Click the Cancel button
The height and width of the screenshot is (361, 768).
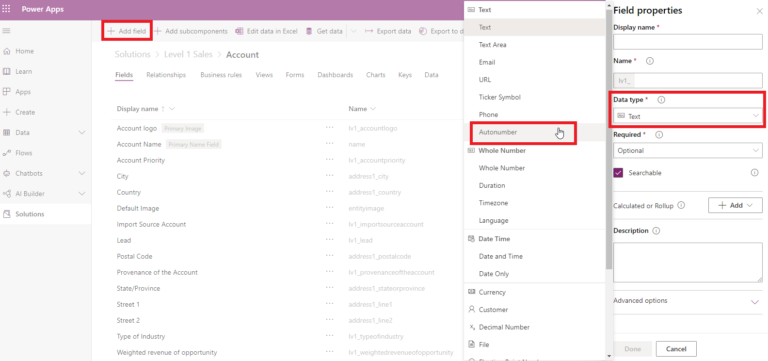676,349
